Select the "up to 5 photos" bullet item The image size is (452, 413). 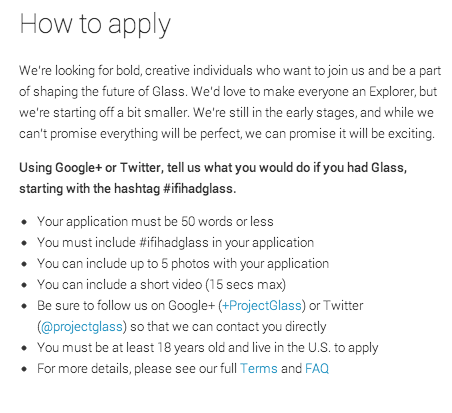pyautogui.click(x=183, y=264)
